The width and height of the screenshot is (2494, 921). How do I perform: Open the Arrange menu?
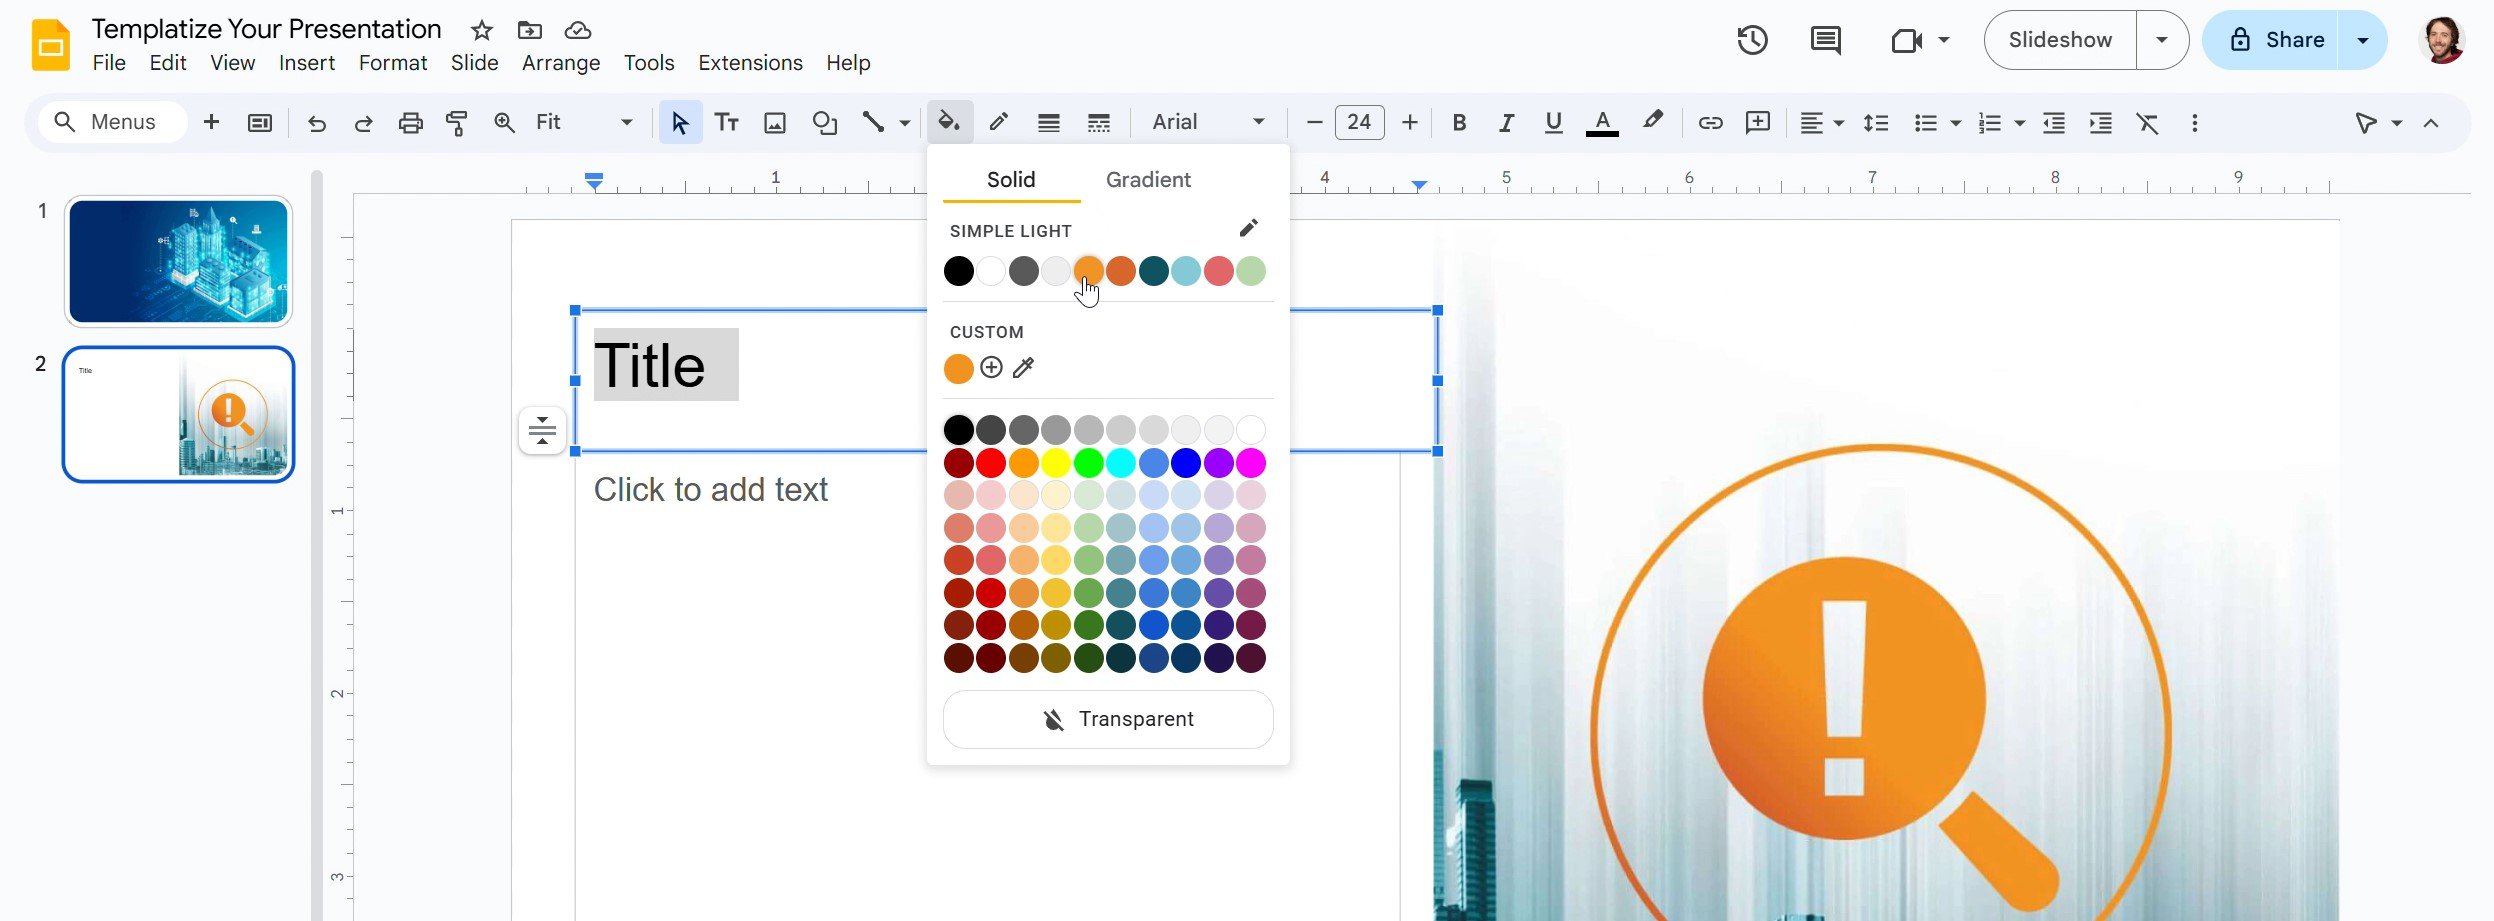[561, 62]
